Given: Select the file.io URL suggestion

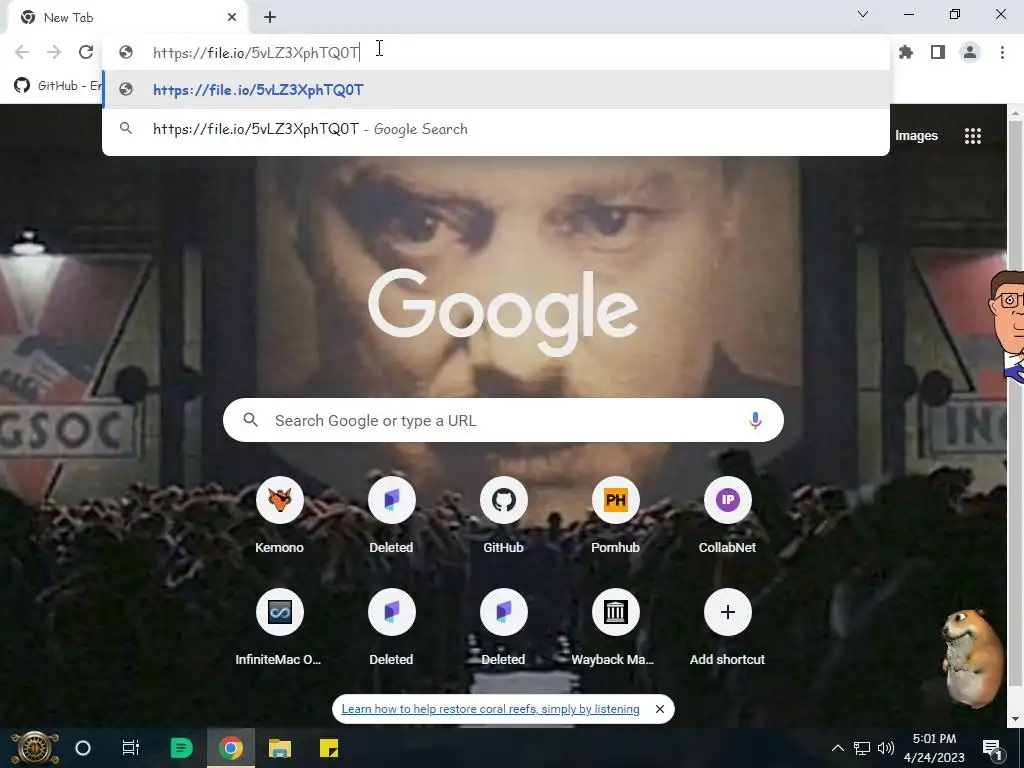Looking at the screenshot, I should pyautogui.click(x=496, y=89).
